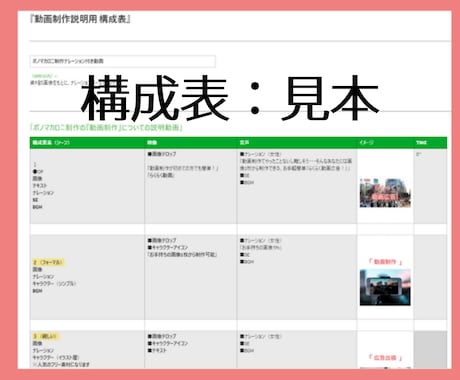460x380 pixels.
Task: Click OP entry in scene 1 elements list
Action: (38, 172)
